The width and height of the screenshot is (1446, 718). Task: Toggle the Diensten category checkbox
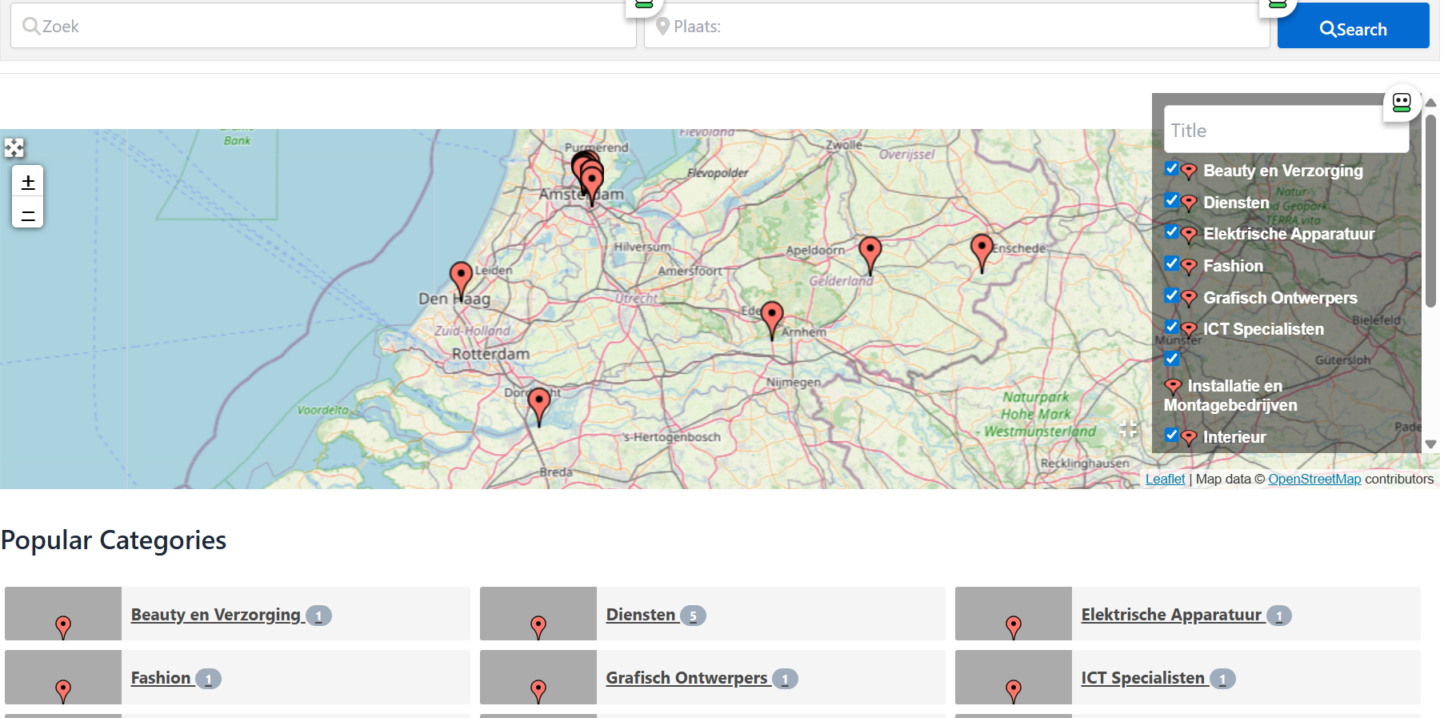pos(1172,201)
